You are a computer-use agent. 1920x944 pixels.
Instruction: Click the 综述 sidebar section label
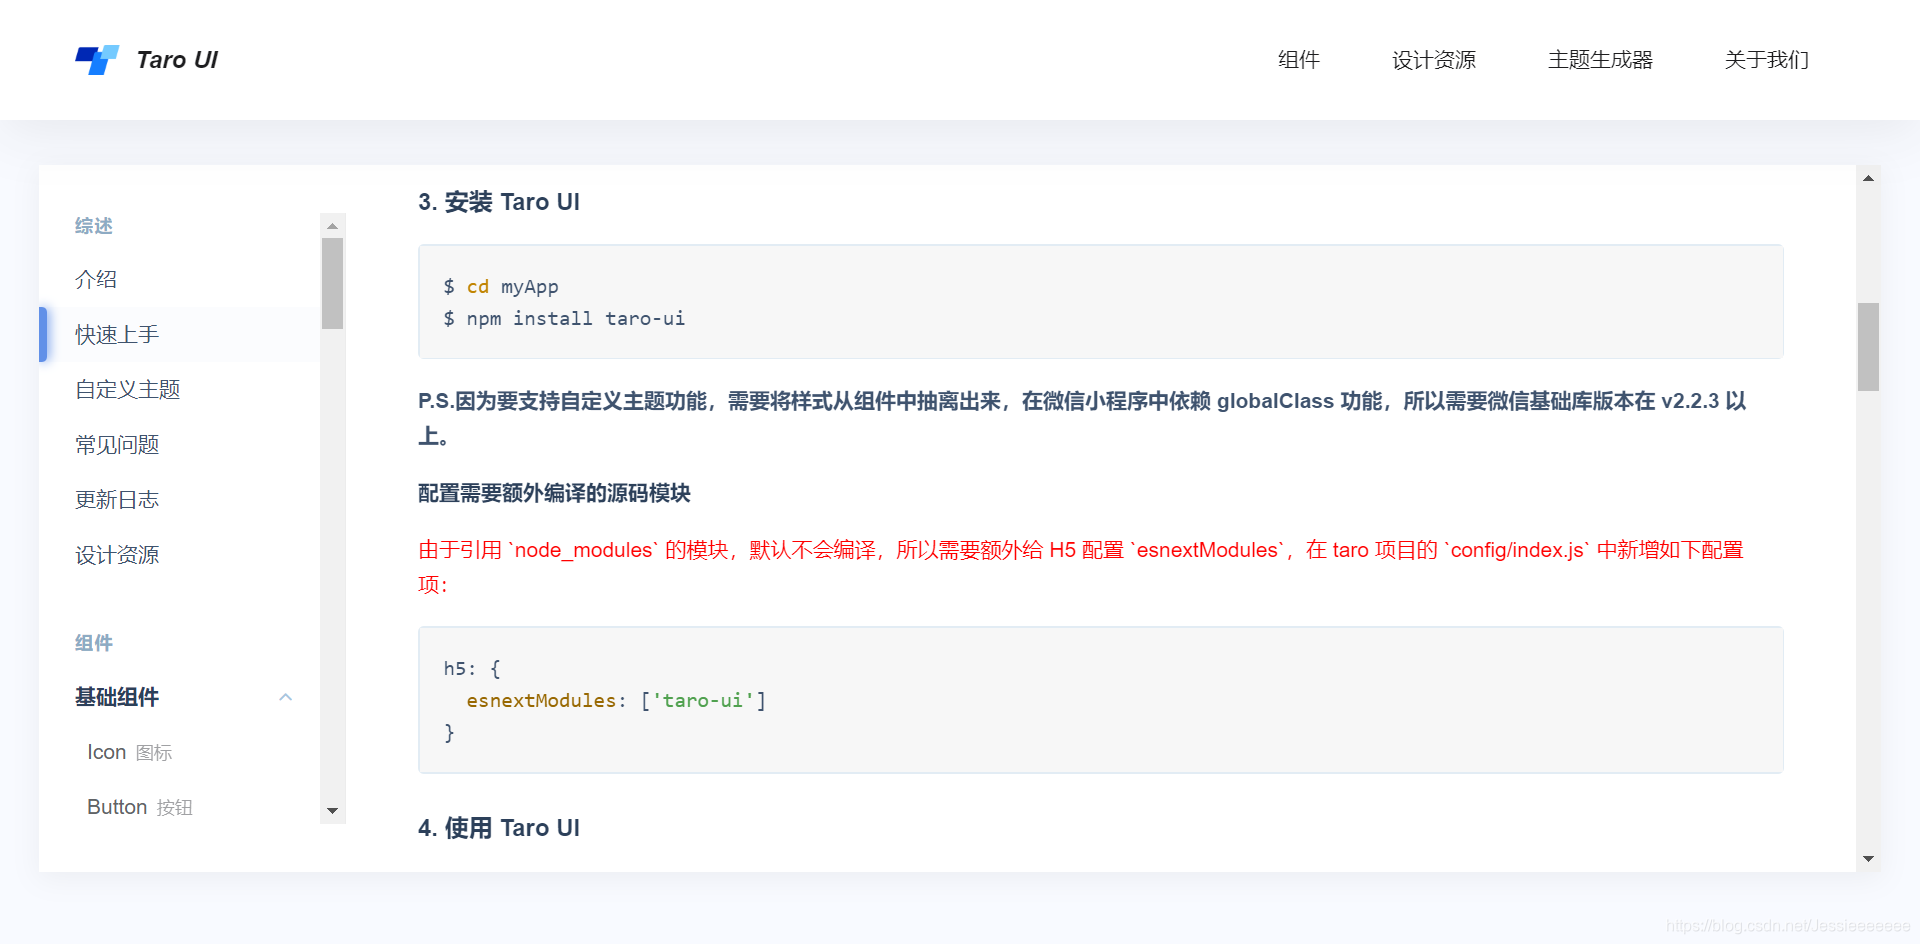click(x=94, y=226)
